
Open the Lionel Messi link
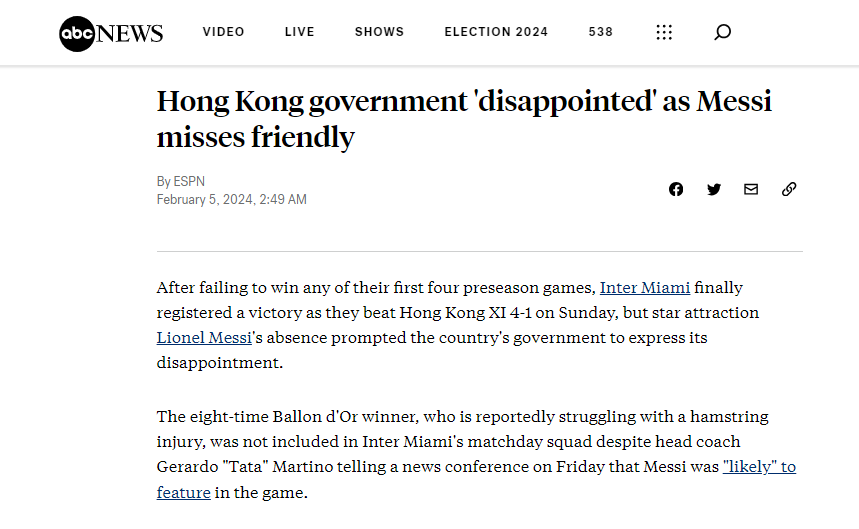tap(204, 338)
